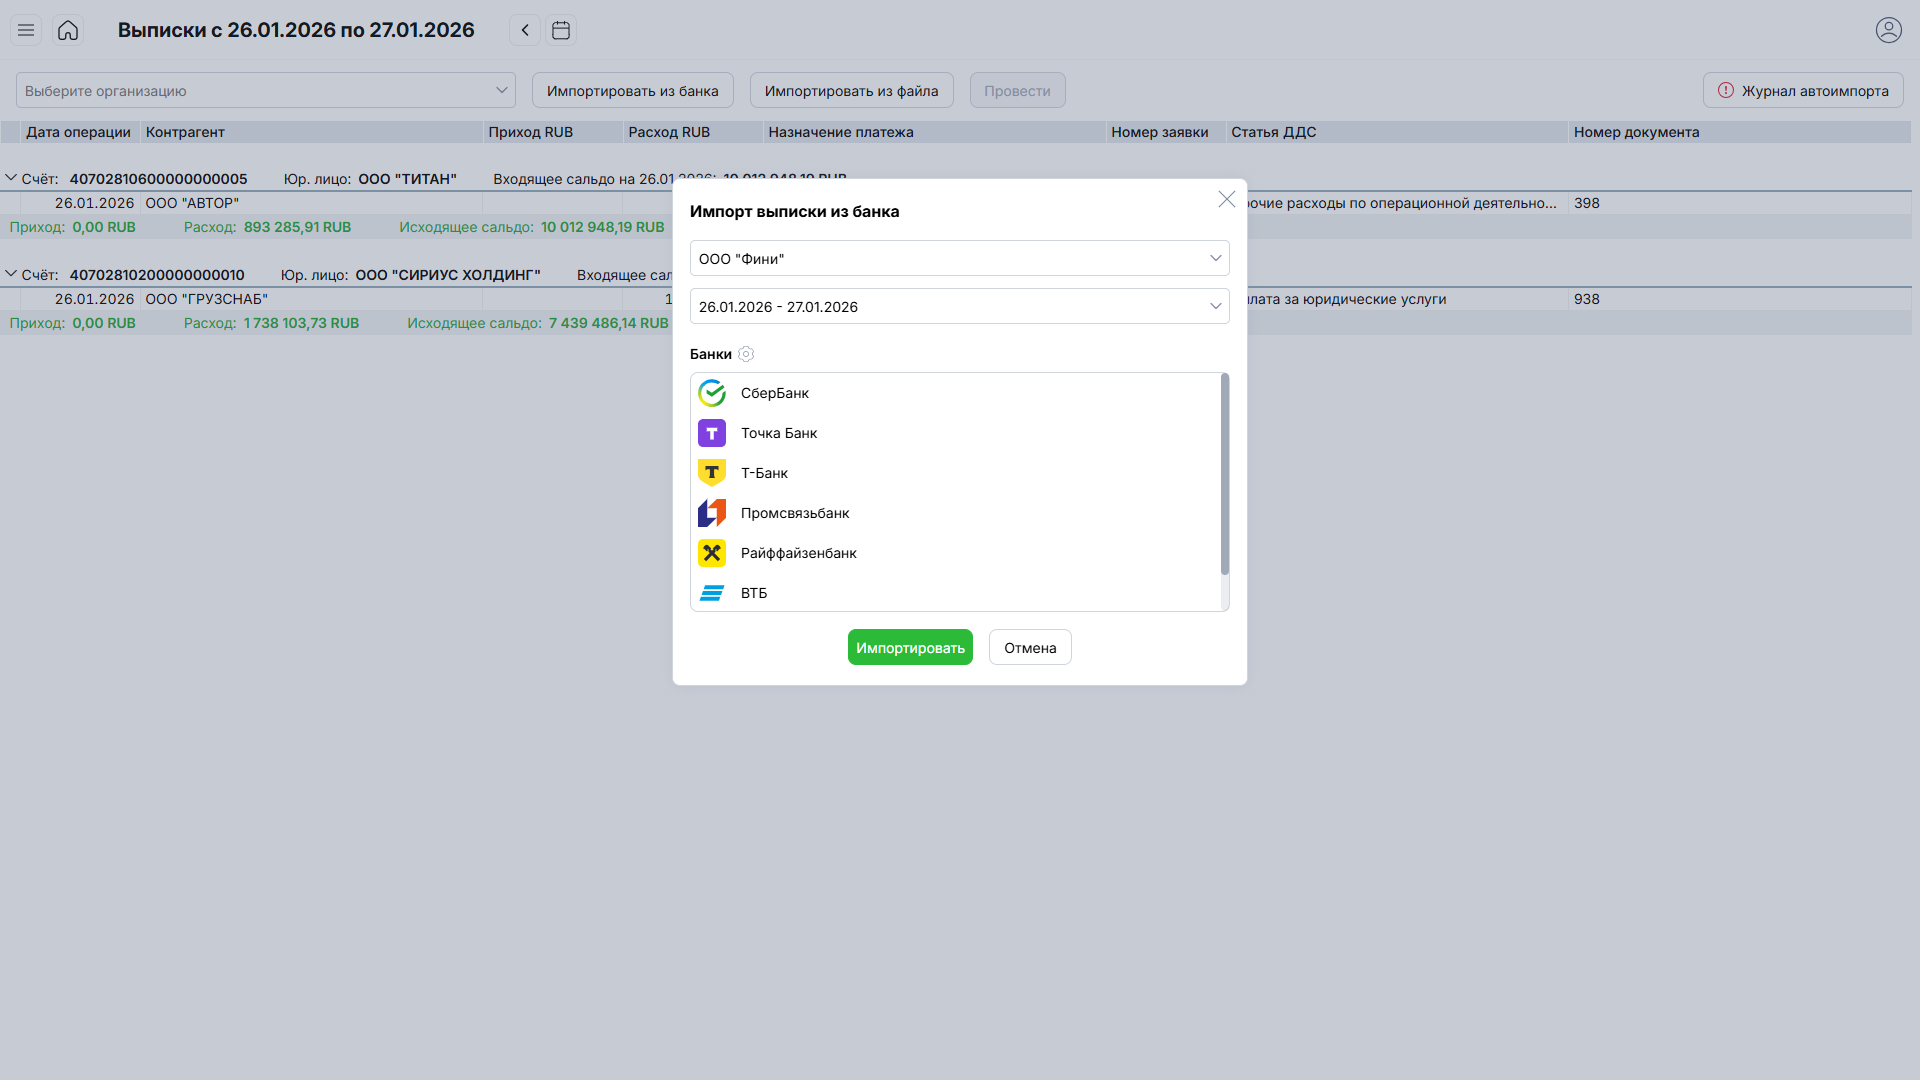The height and width of the screenshot is (1080, 1920).
Task: Click the SberBank logo icon
Action: [711, 393]
